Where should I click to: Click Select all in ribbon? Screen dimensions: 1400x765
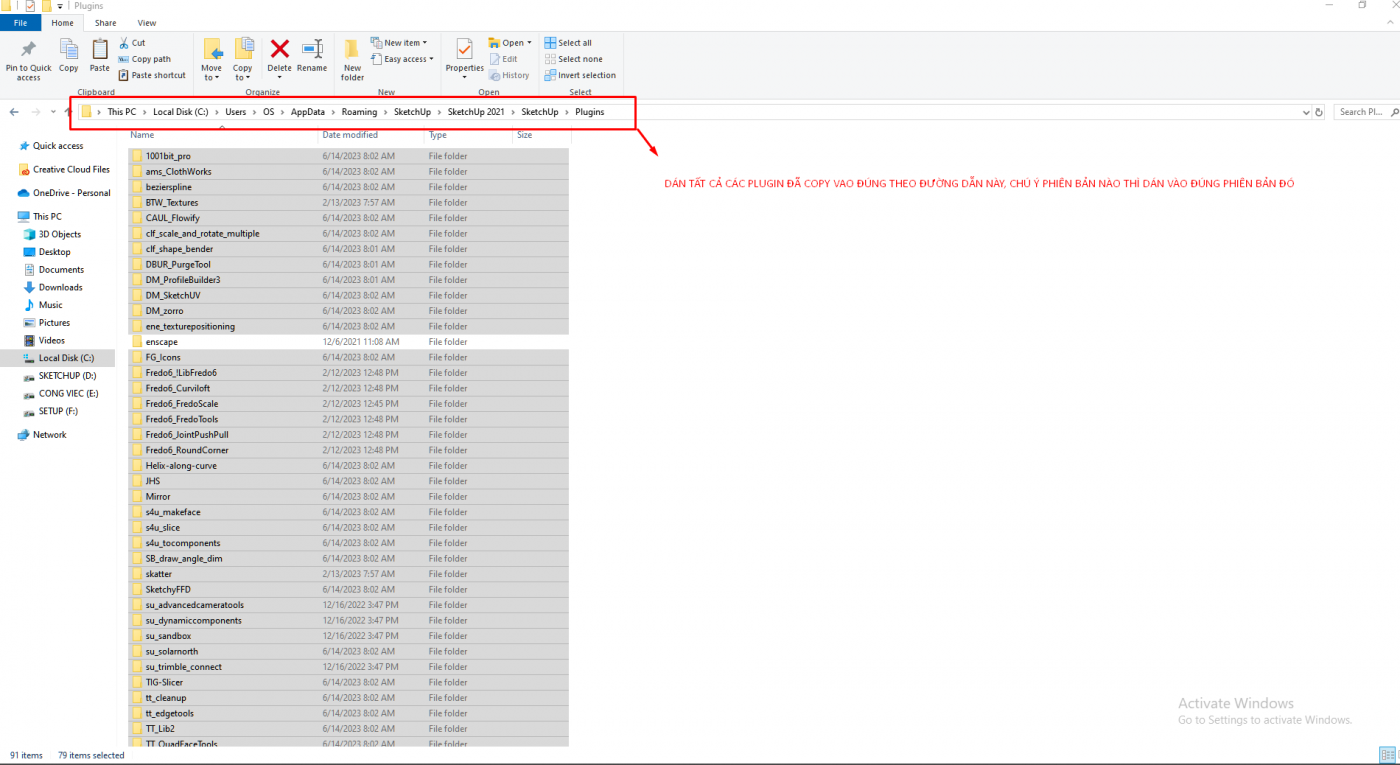click(x=567, y=43)
